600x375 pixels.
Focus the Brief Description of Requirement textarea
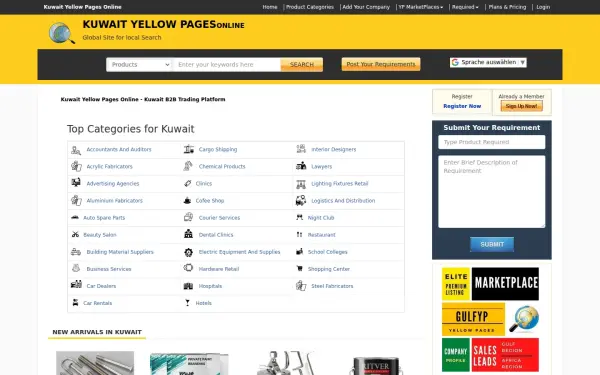pyautogui.click(x=492, y=191)
